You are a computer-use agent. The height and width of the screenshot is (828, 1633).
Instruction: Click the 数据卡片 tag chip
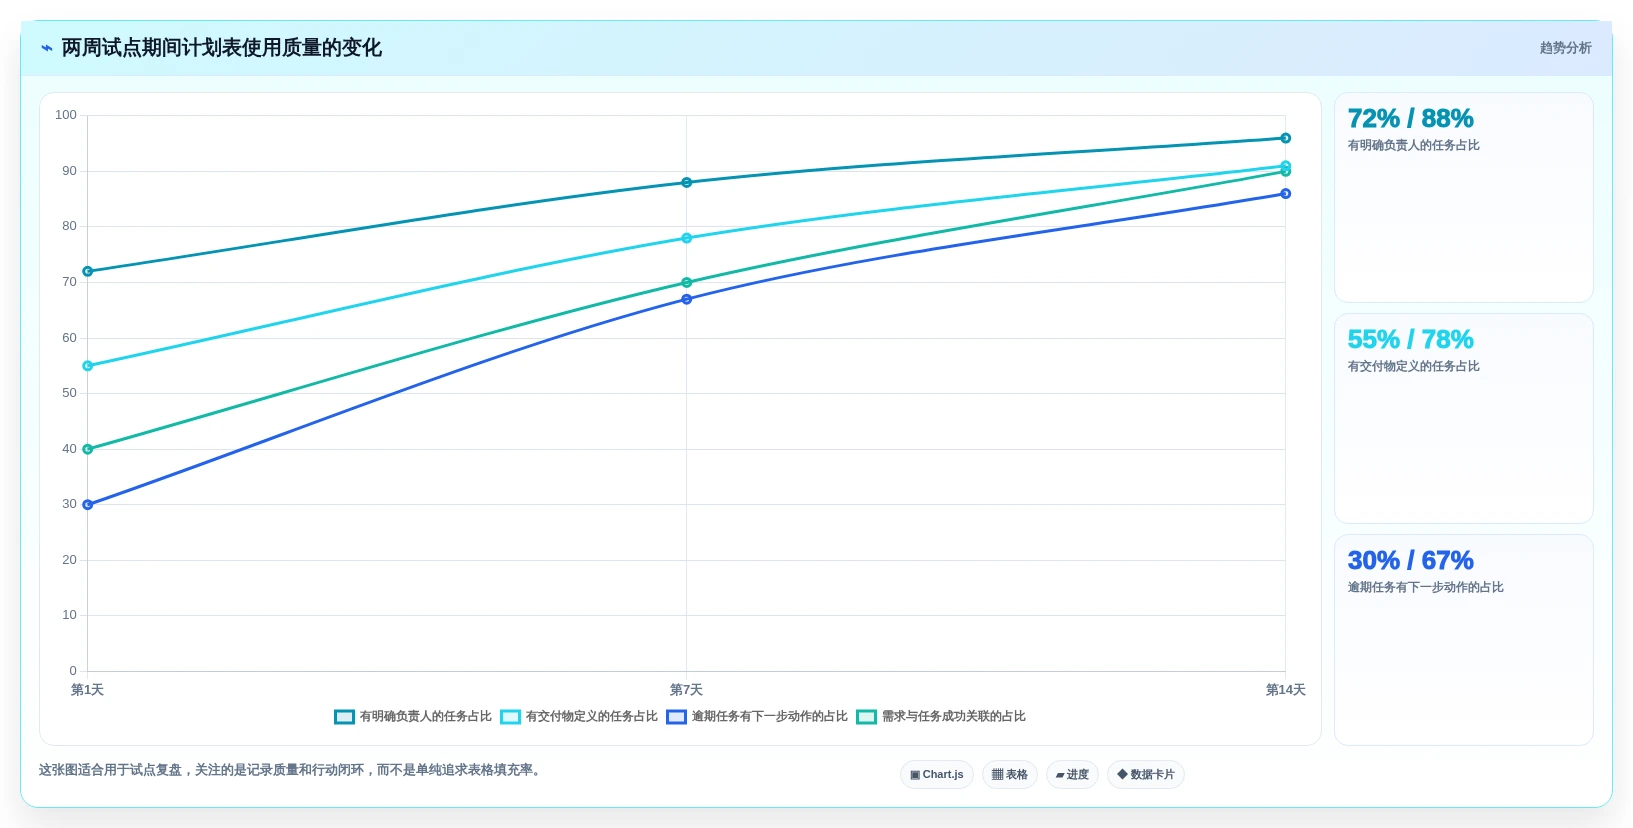1146,775
